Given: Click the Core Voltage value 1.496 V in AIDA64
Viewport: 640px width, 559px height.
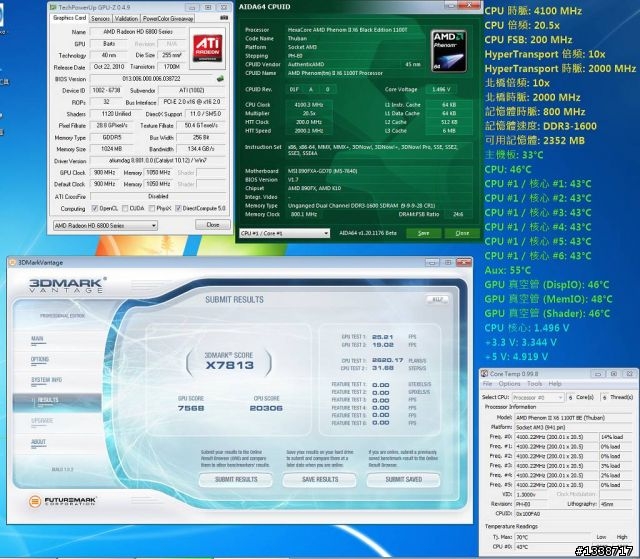Looking at the screenshot, I should pyautogui.click(x=441, y=89).
